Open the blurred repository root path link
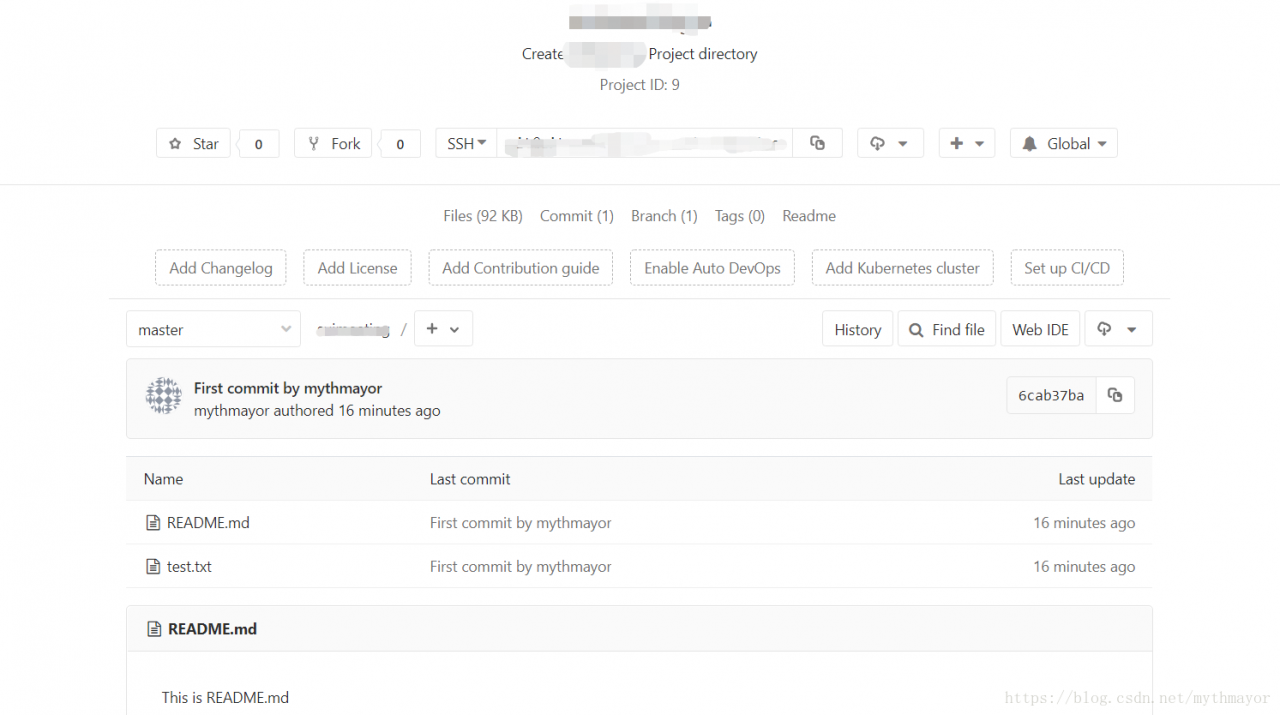This screenshot has height=715, width=1280. (x=354, y=329)
